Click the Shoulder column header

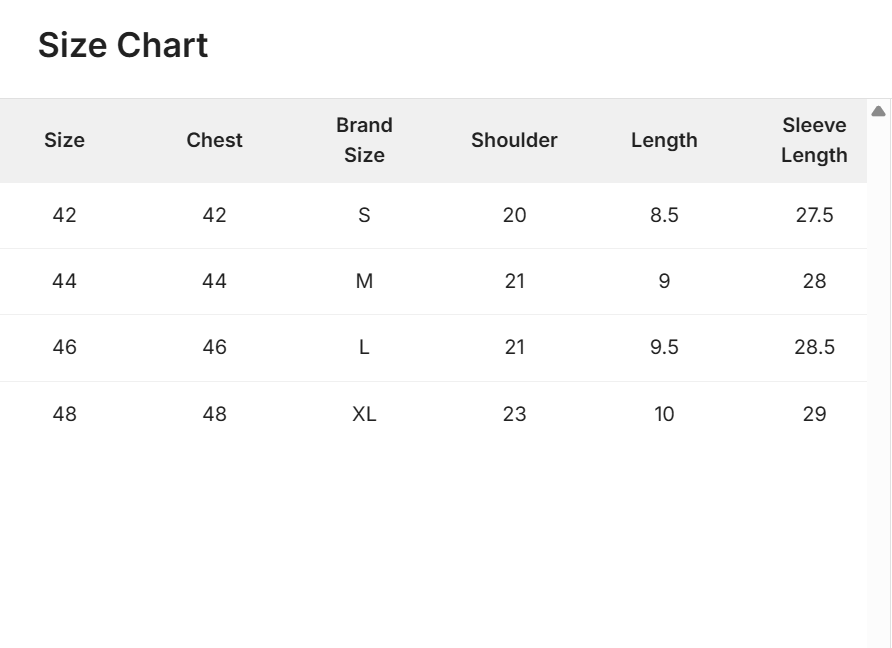[x=514, y=140]
